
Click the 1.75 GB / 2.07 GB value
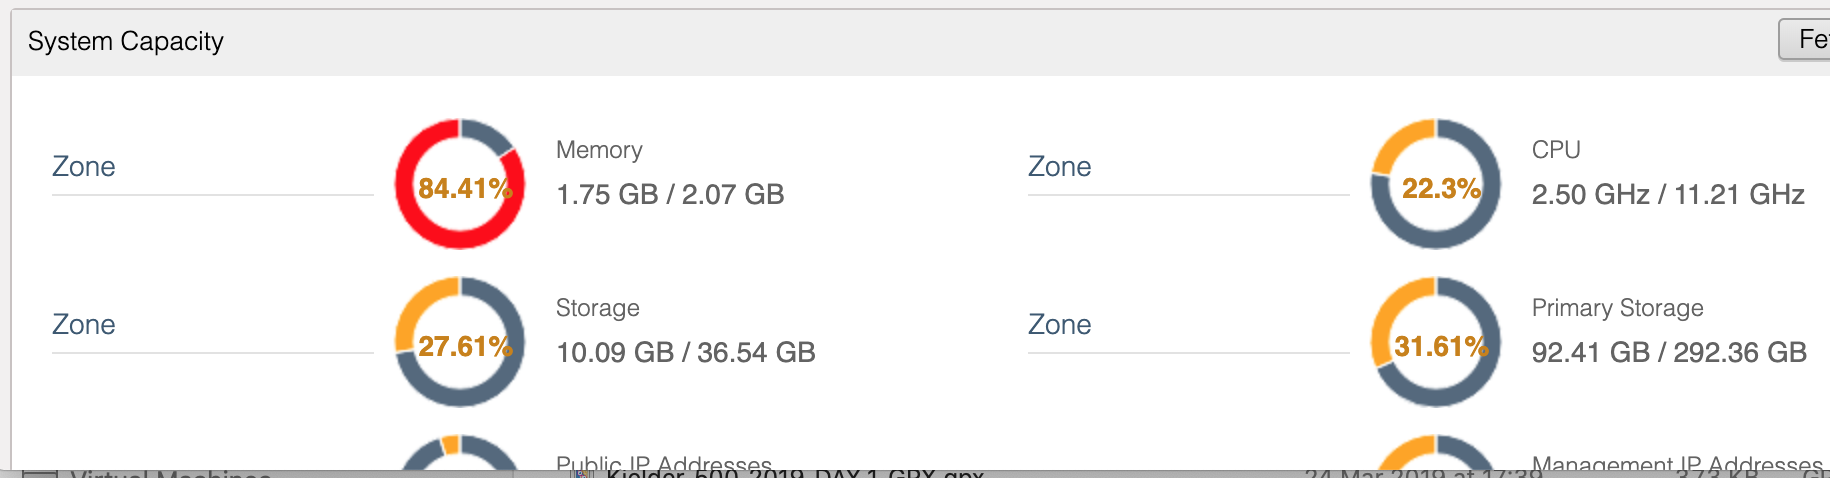[x=670, y=194]
